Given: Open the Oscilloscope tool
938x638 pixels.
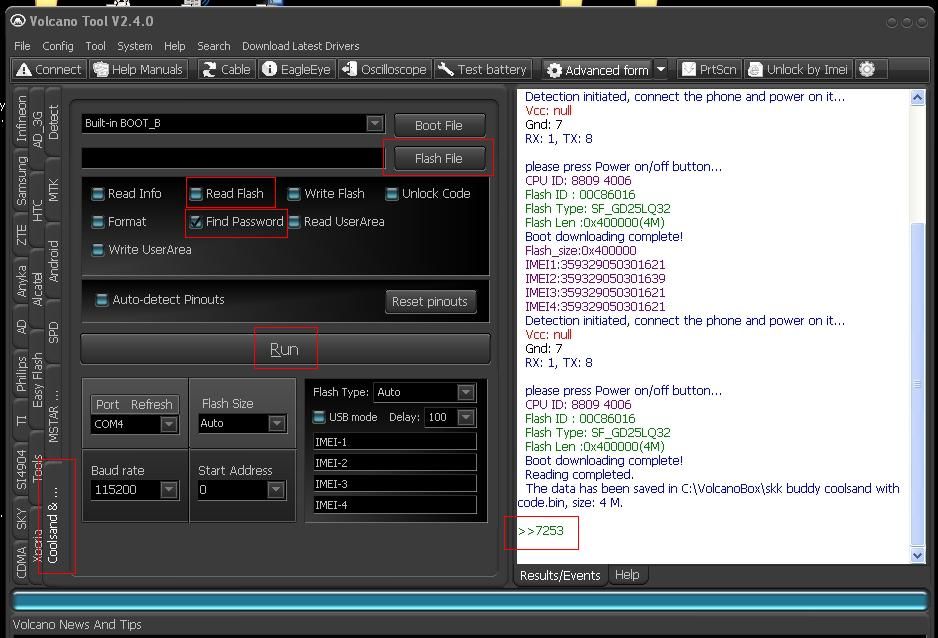Looking at the screenshot, I should pos(384,69).
